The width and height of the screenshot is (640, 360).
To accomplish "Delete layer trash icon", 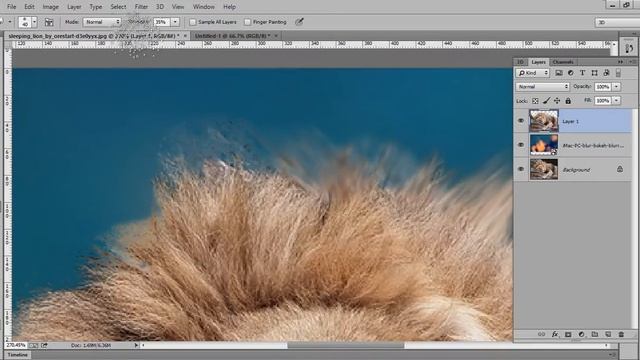I will 621,334.
